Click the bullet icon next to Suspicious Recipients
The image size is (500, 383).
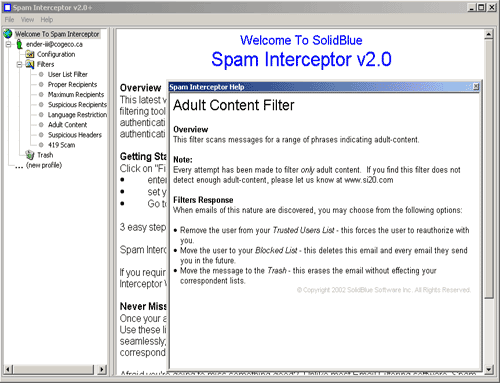(x=41, y=104)
